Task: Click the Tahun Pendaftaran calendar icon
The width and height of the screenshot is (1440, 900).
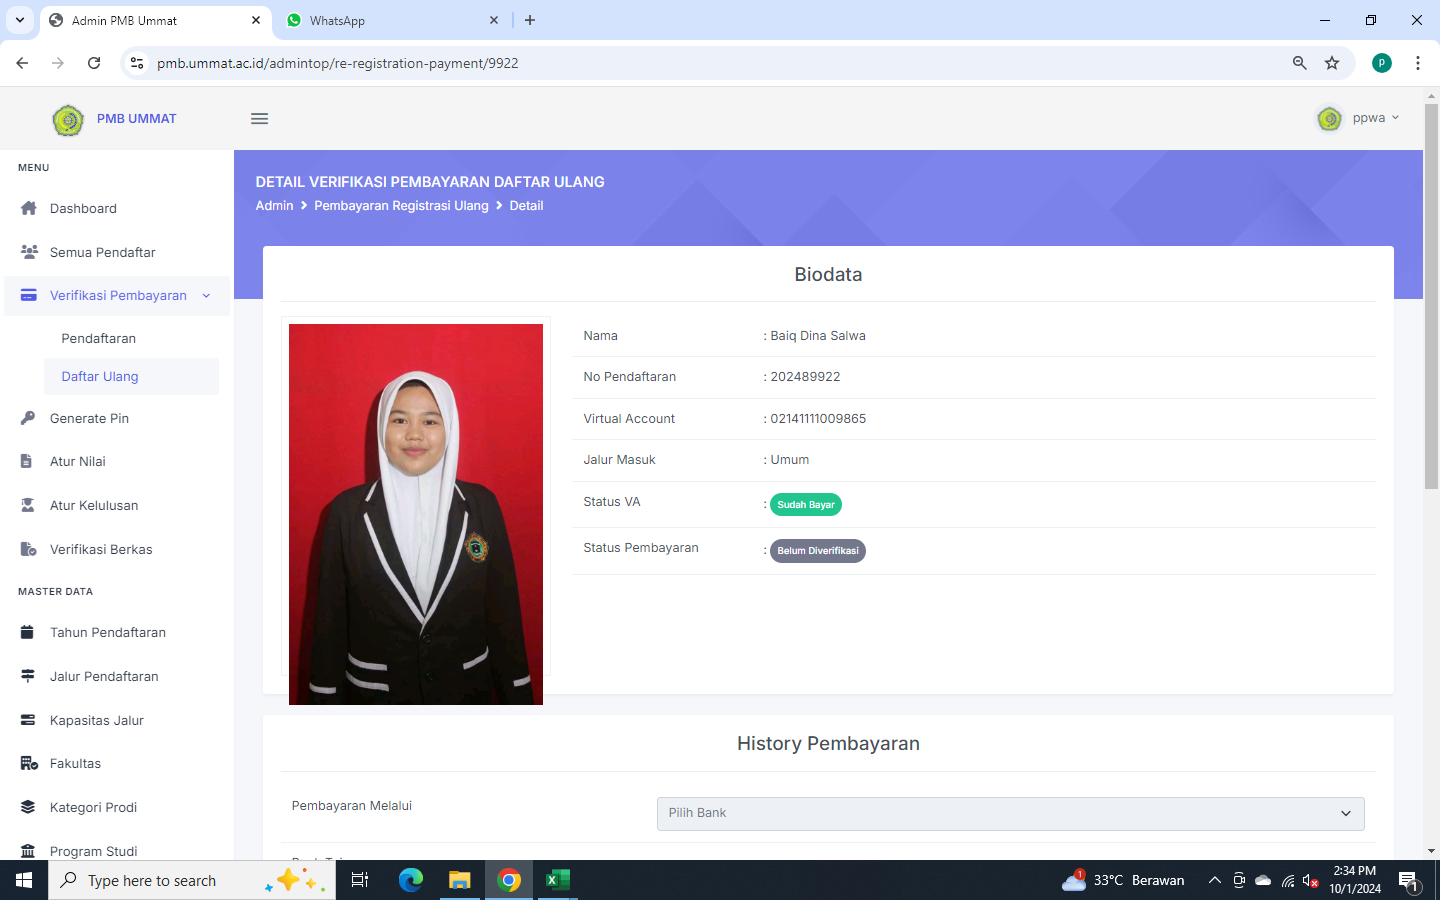Action: coord(28,632)
